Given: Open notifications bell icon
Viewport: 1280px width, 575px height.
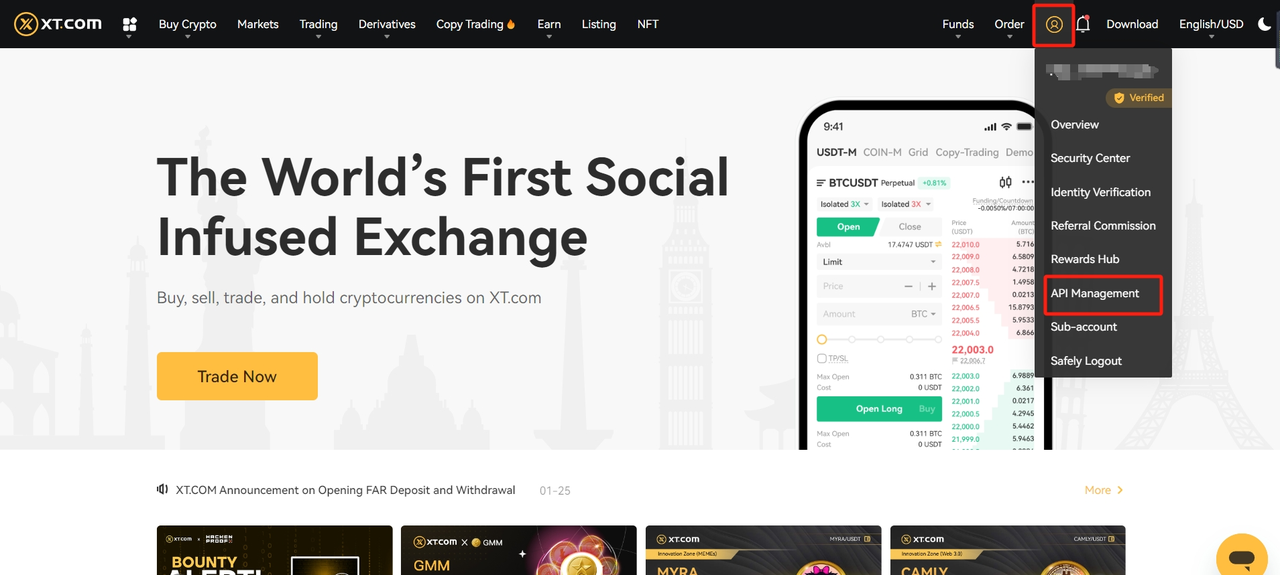Looking at the screenshot, I should point(1083,24).
